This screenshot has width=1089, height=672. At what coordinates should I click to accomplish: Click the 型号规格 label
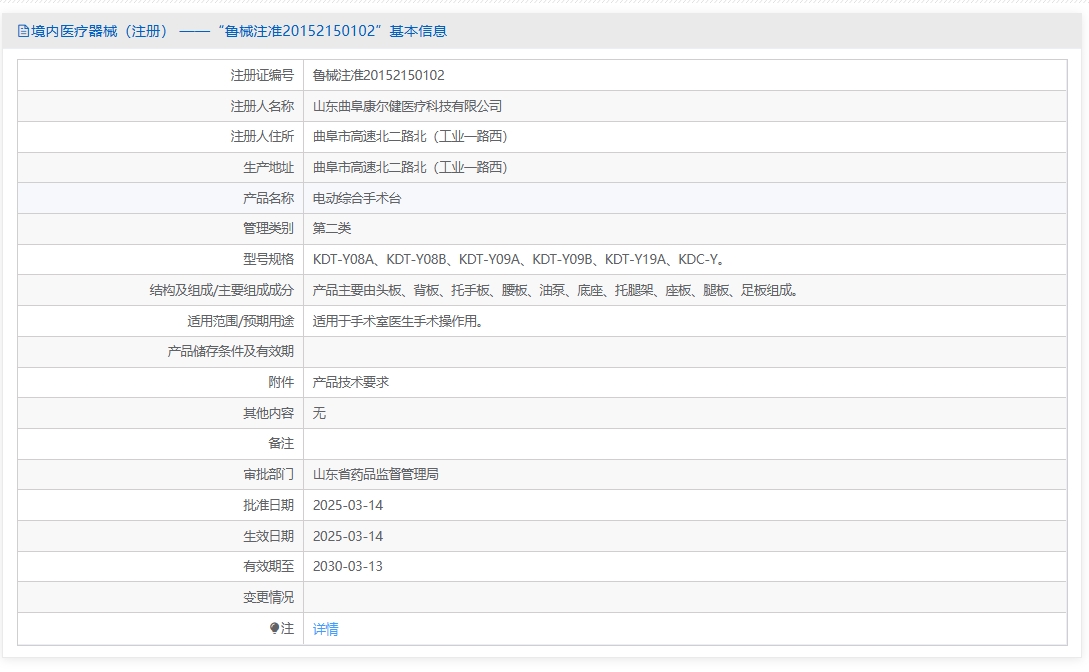[x=268, y=260]
